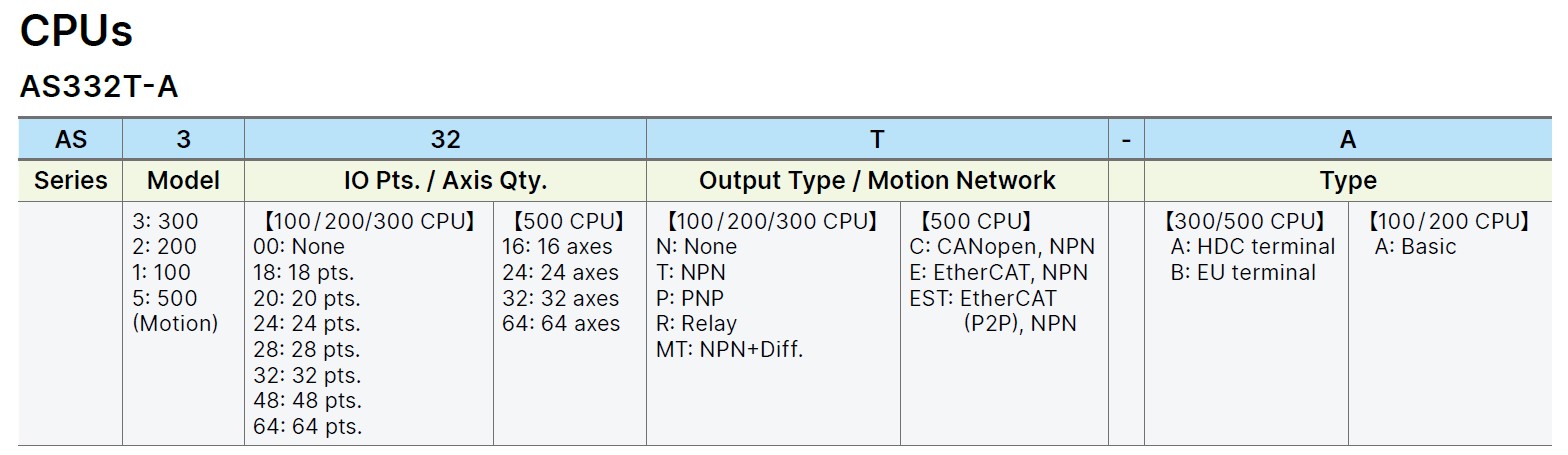Select the E: EtherCAT, NPN entry

(998, 272)
